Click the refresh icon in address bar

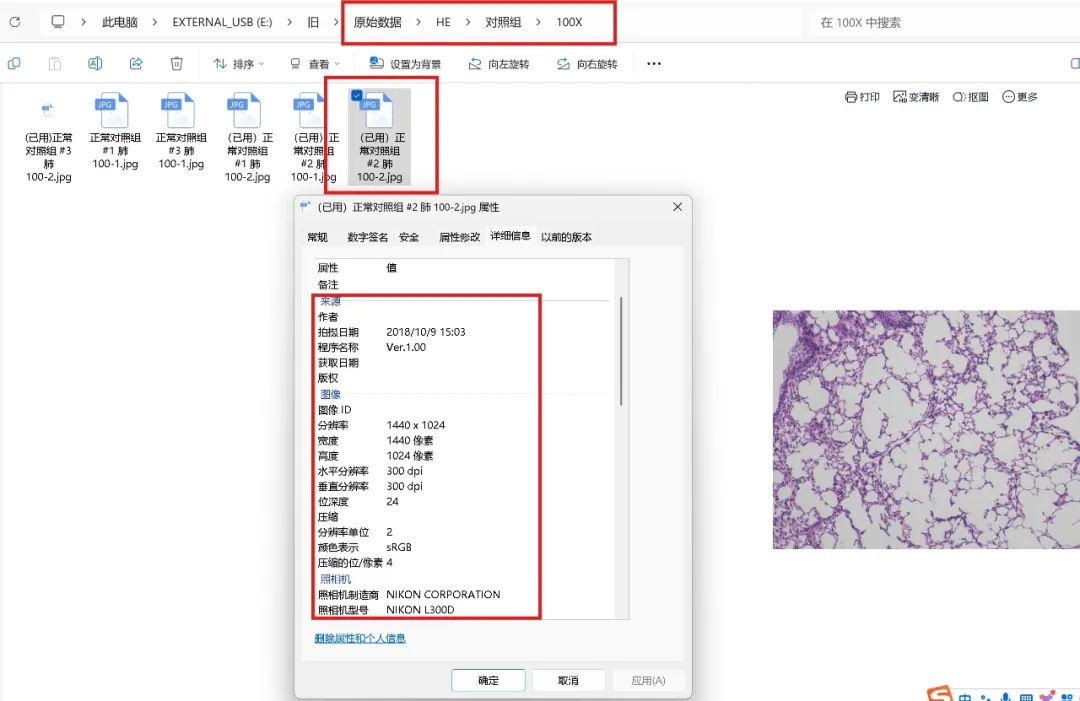click(14, 22)
